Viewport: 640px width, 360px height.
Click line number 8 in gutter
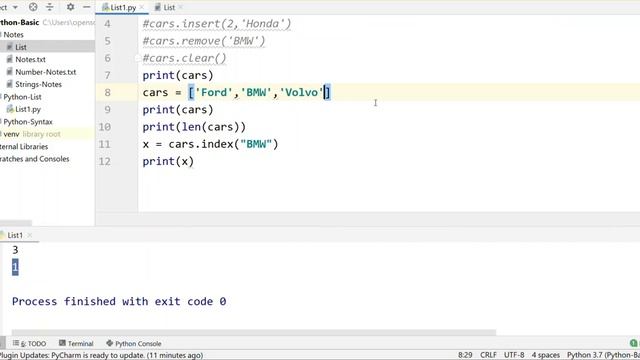[107, 93]
